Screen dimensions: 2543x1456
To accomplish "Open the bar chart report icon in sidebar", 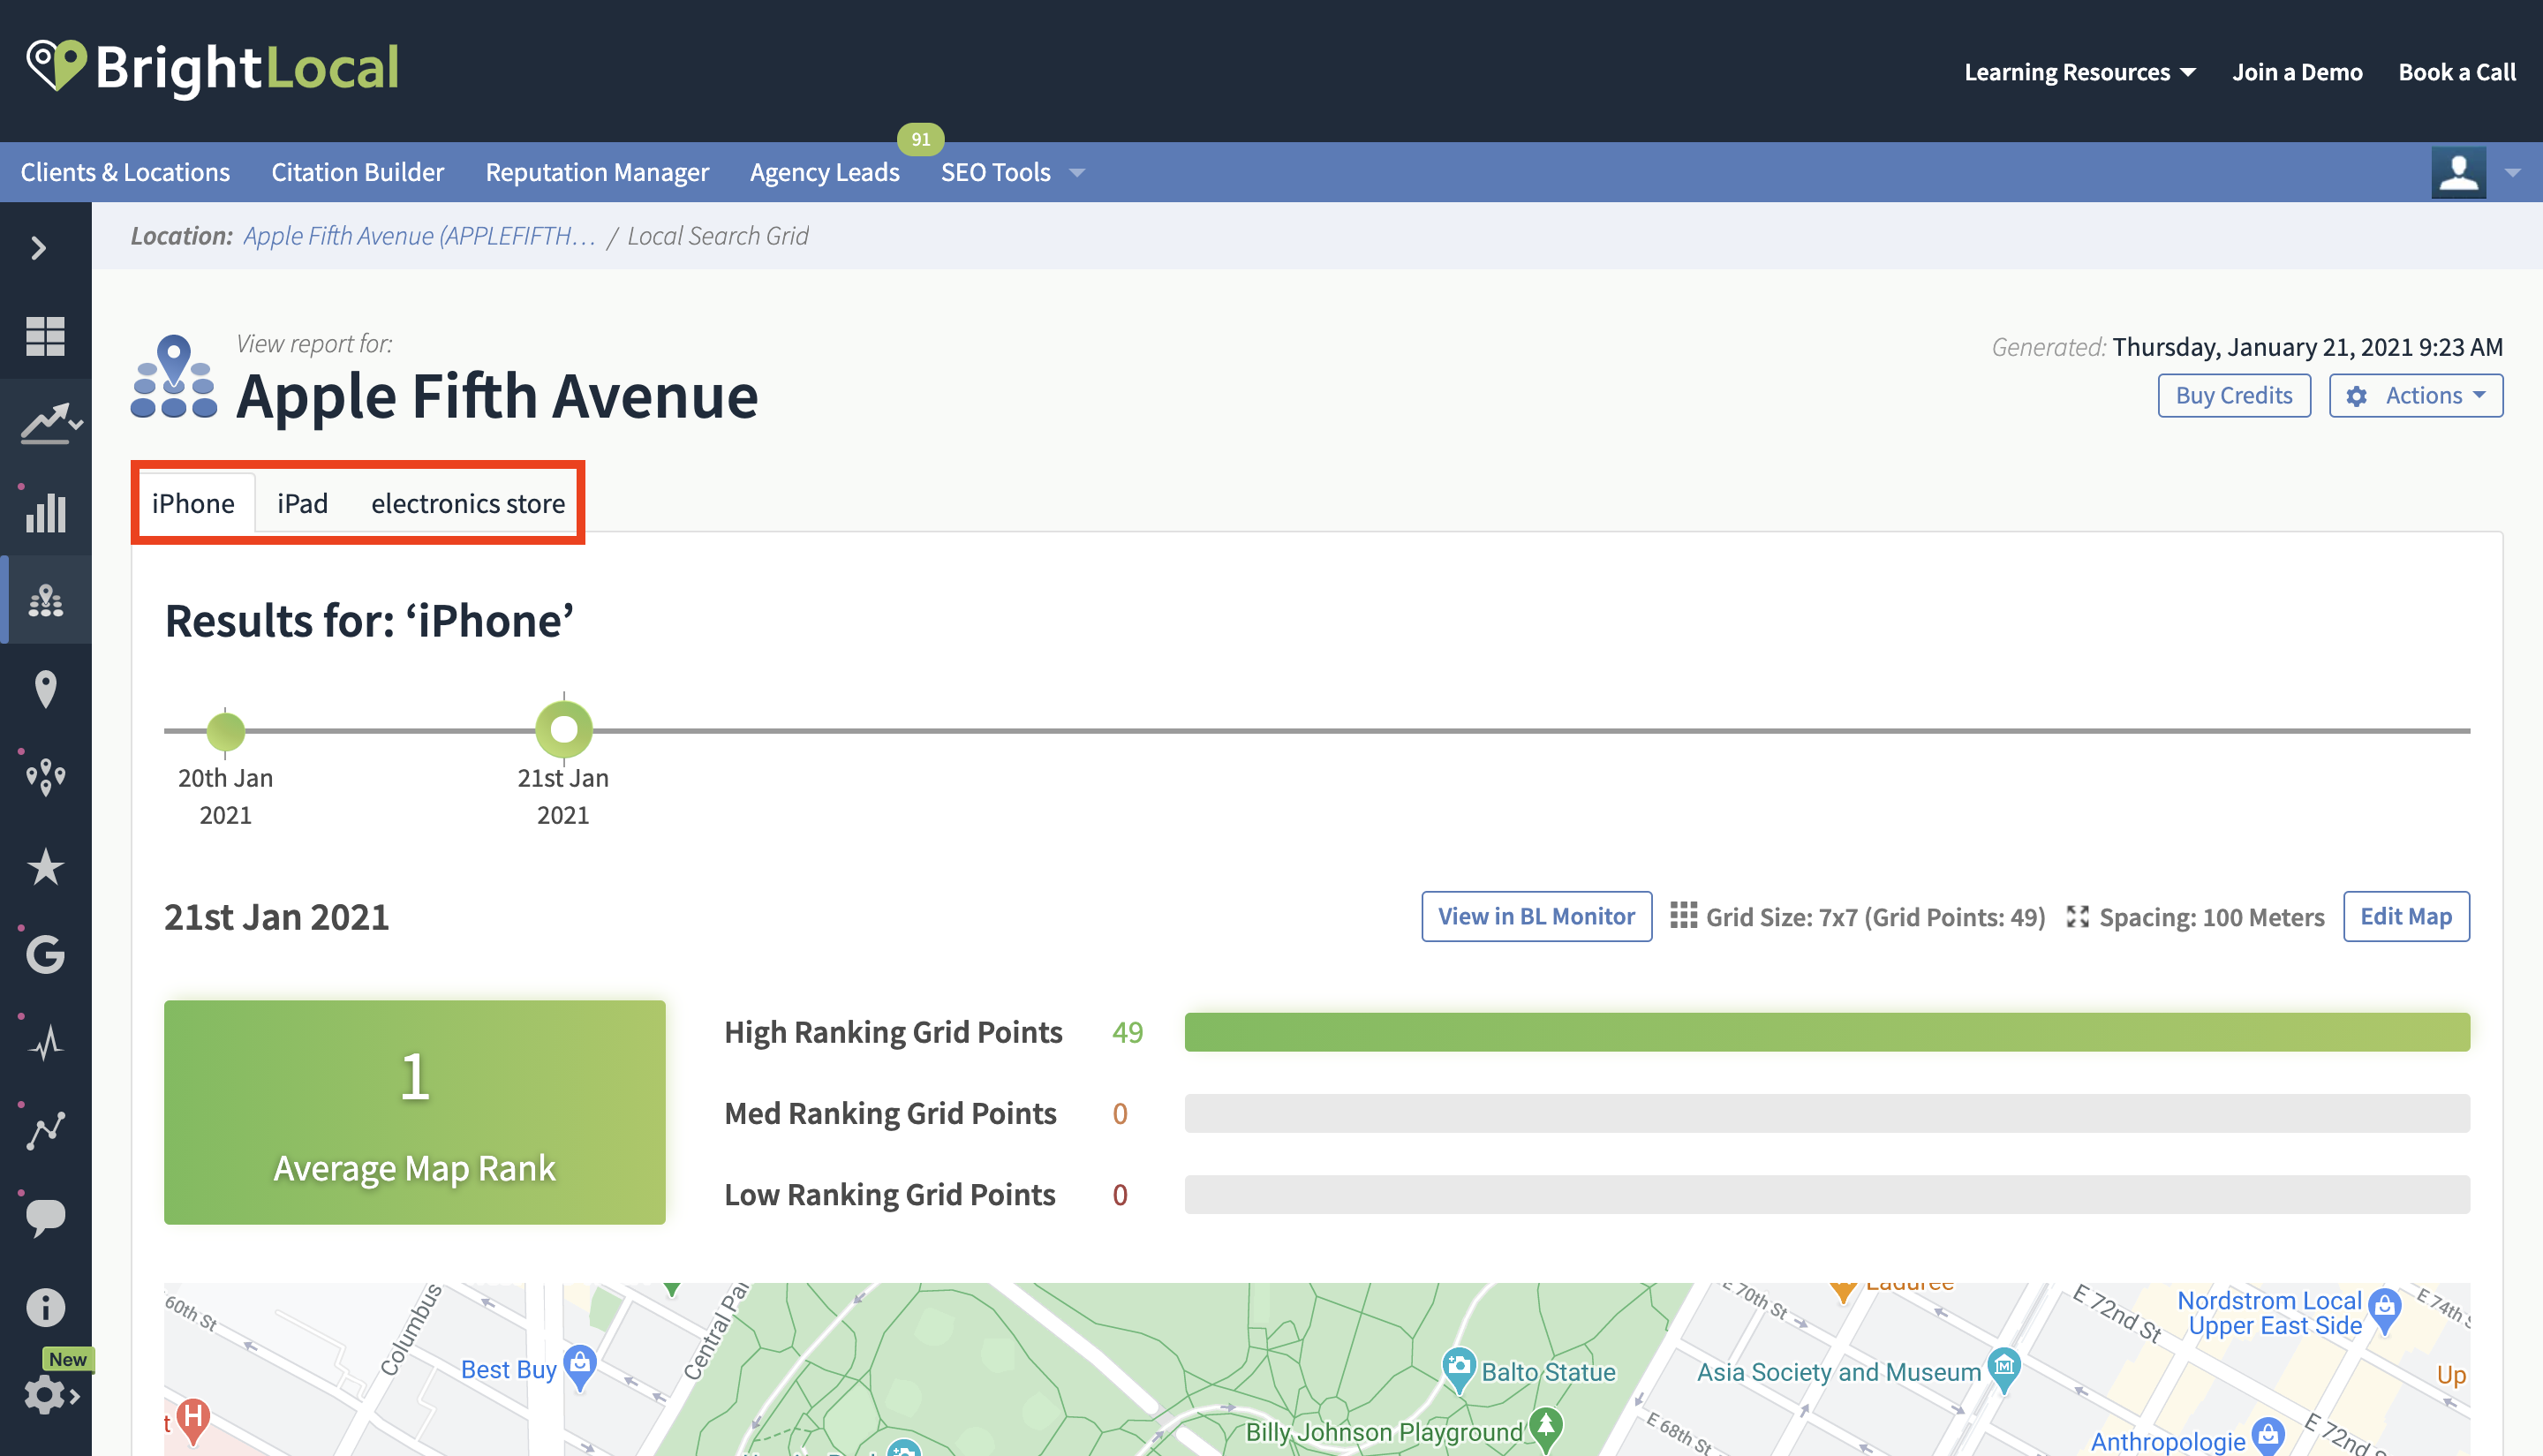I will pyautogui.click(x=46, y=513).
